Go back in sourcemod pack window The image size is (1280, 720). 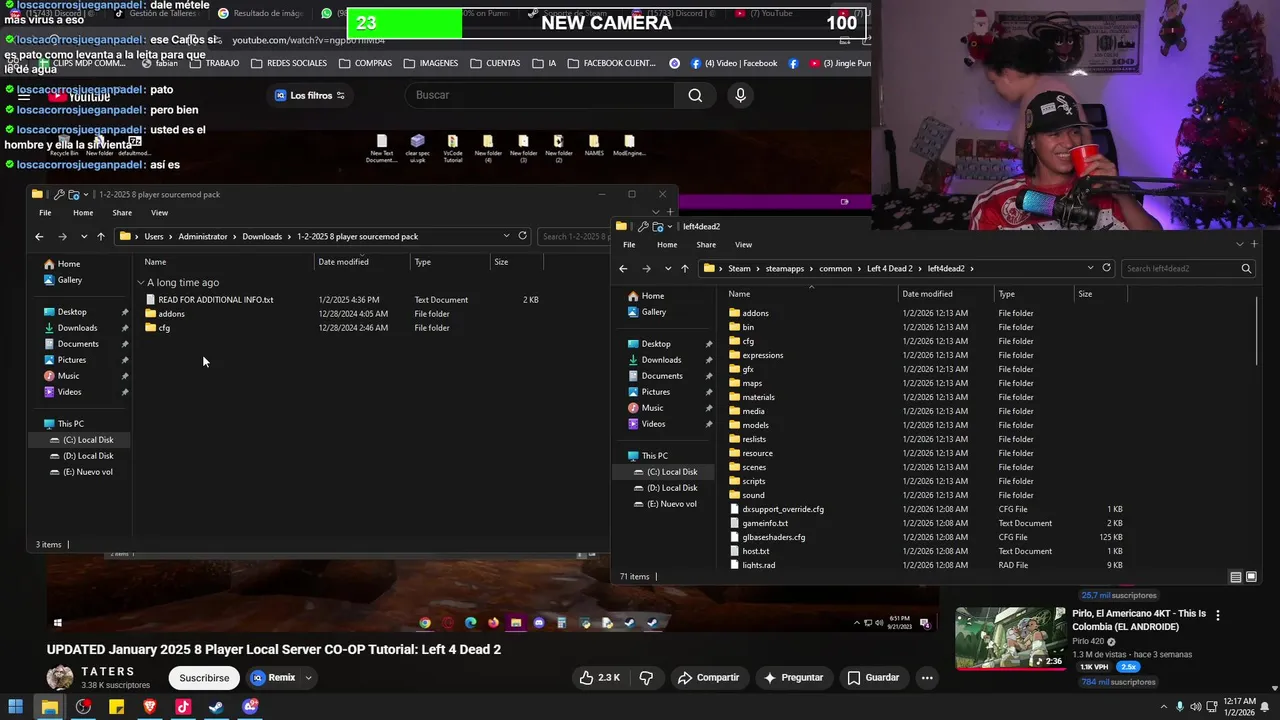point(39,237)
